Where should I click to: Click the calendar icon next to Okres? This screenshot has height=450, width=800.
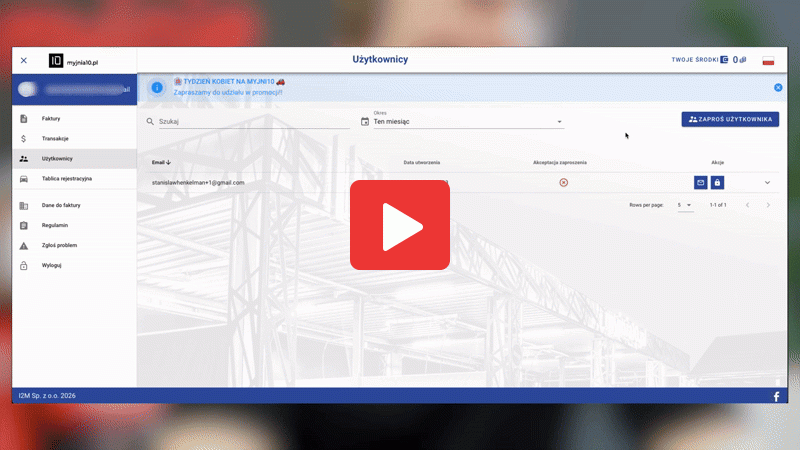point(365,122)
